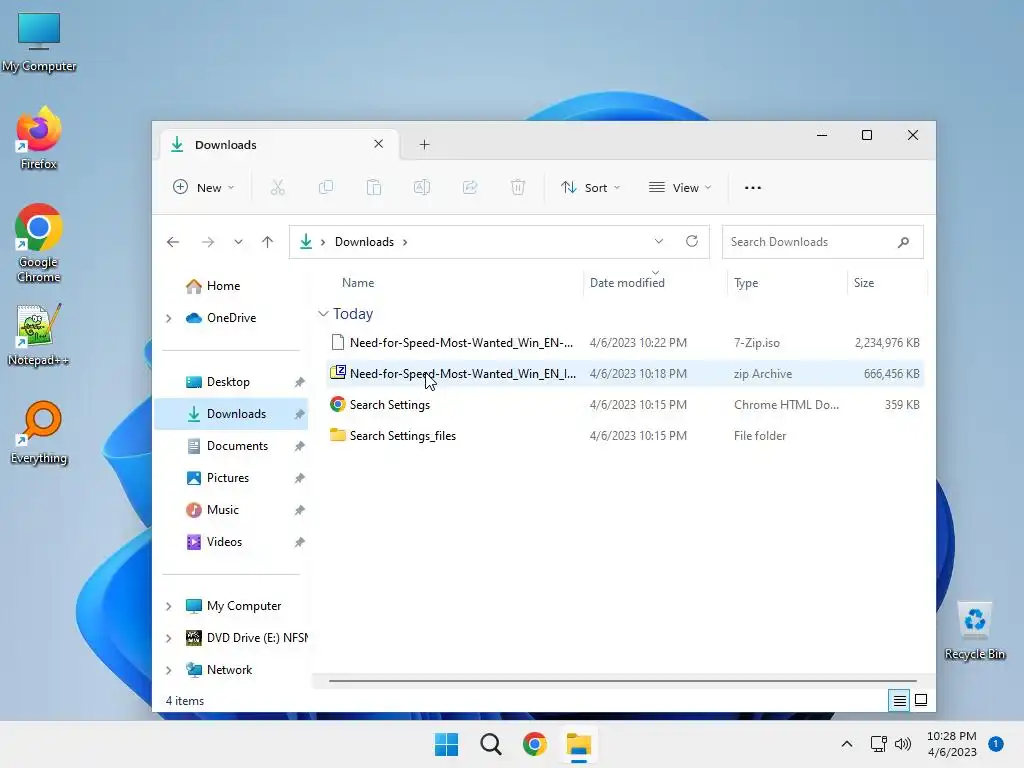1024x768 pixels.
Task: Open the See more three-dots menu
Action: (752, 188)
